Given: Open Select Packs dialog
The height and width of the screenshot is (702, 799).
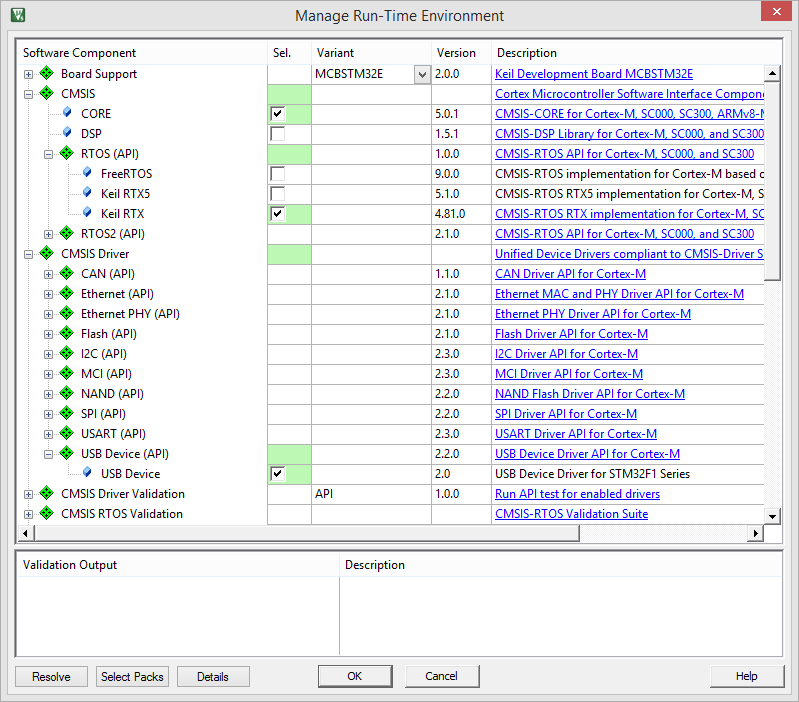Looking at the screenshot, I should (132, 677).
